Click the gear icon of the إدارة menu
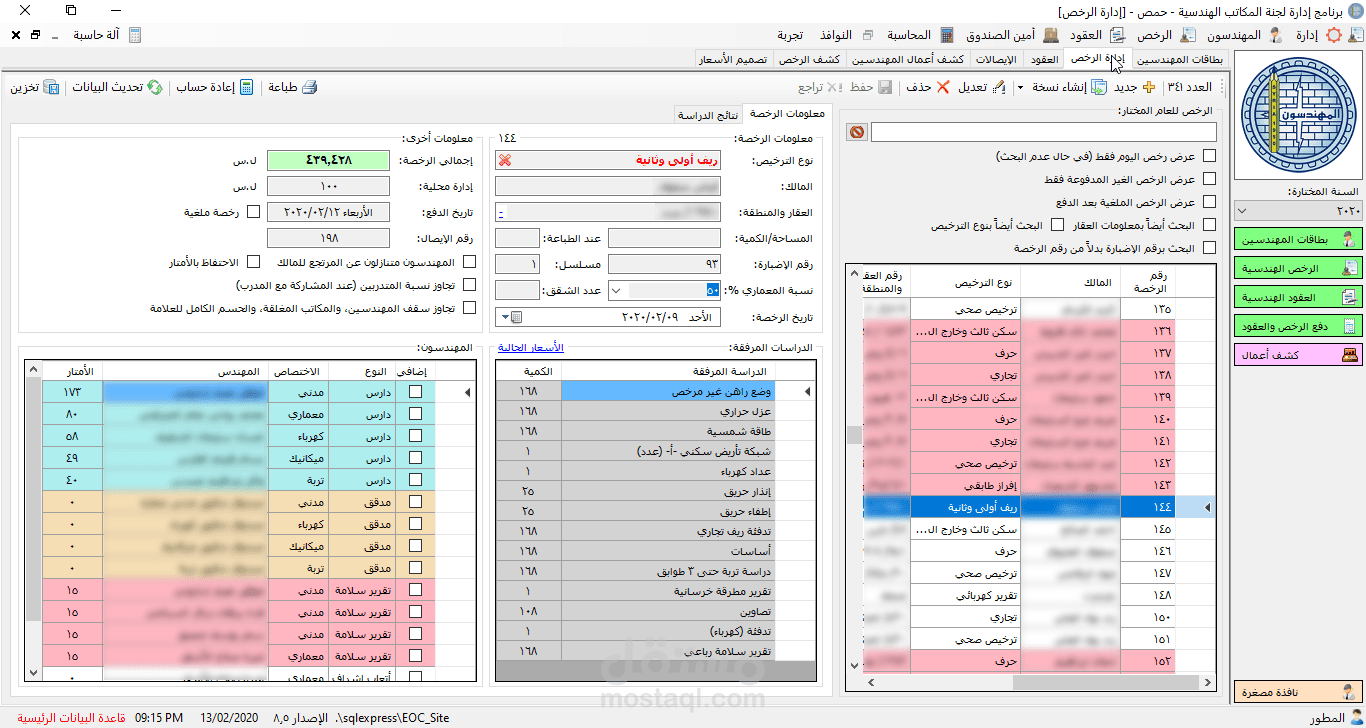 point(1333,35)
